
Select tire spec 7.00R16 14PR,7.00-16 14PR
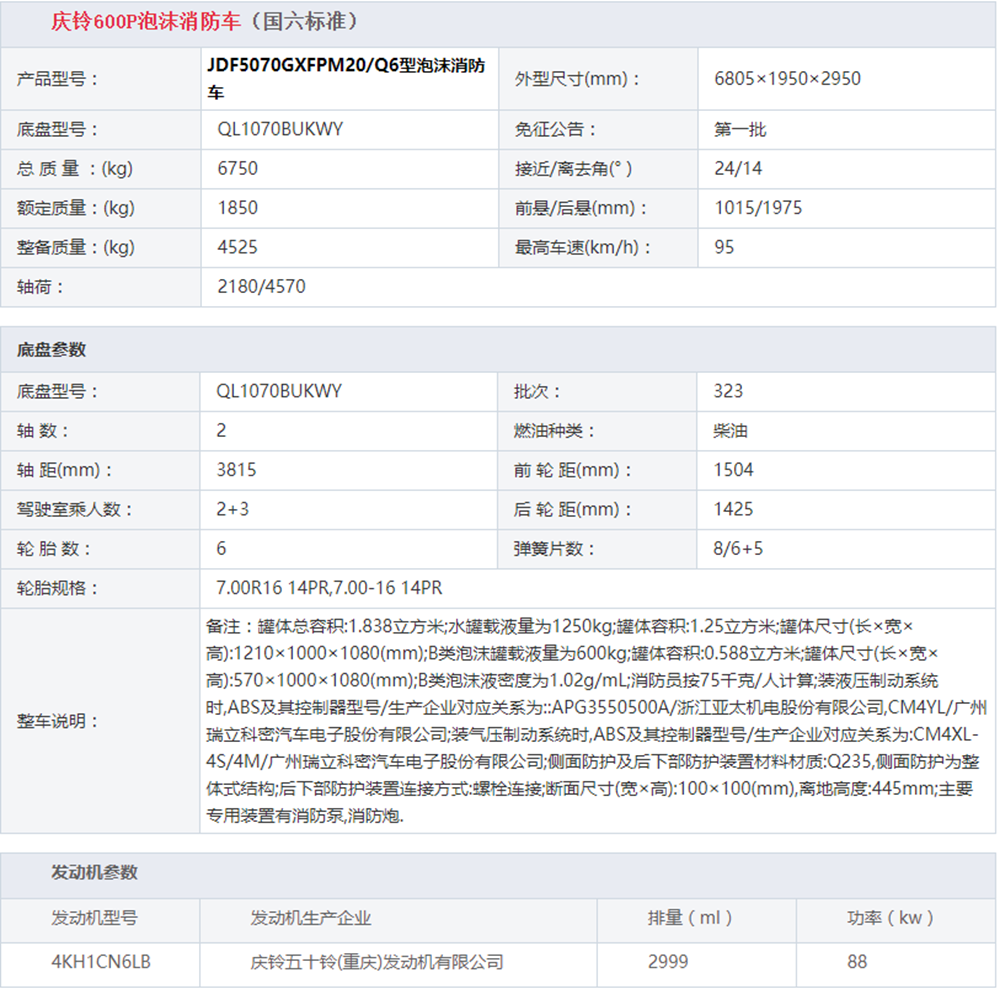(x=329, y=588)
